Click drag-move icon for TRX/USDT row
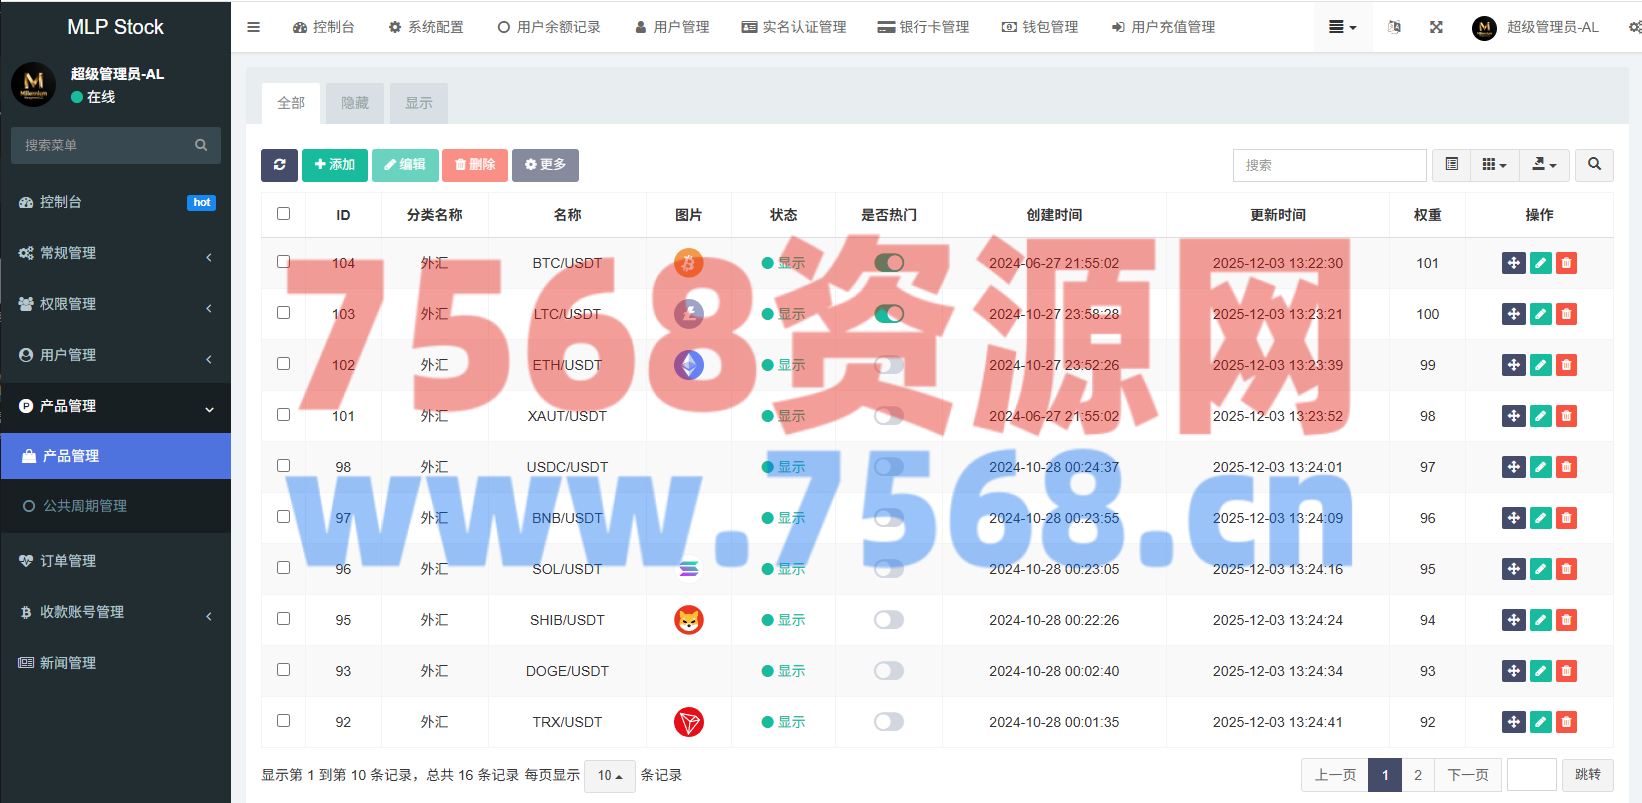 click(x=1513, y=722)
